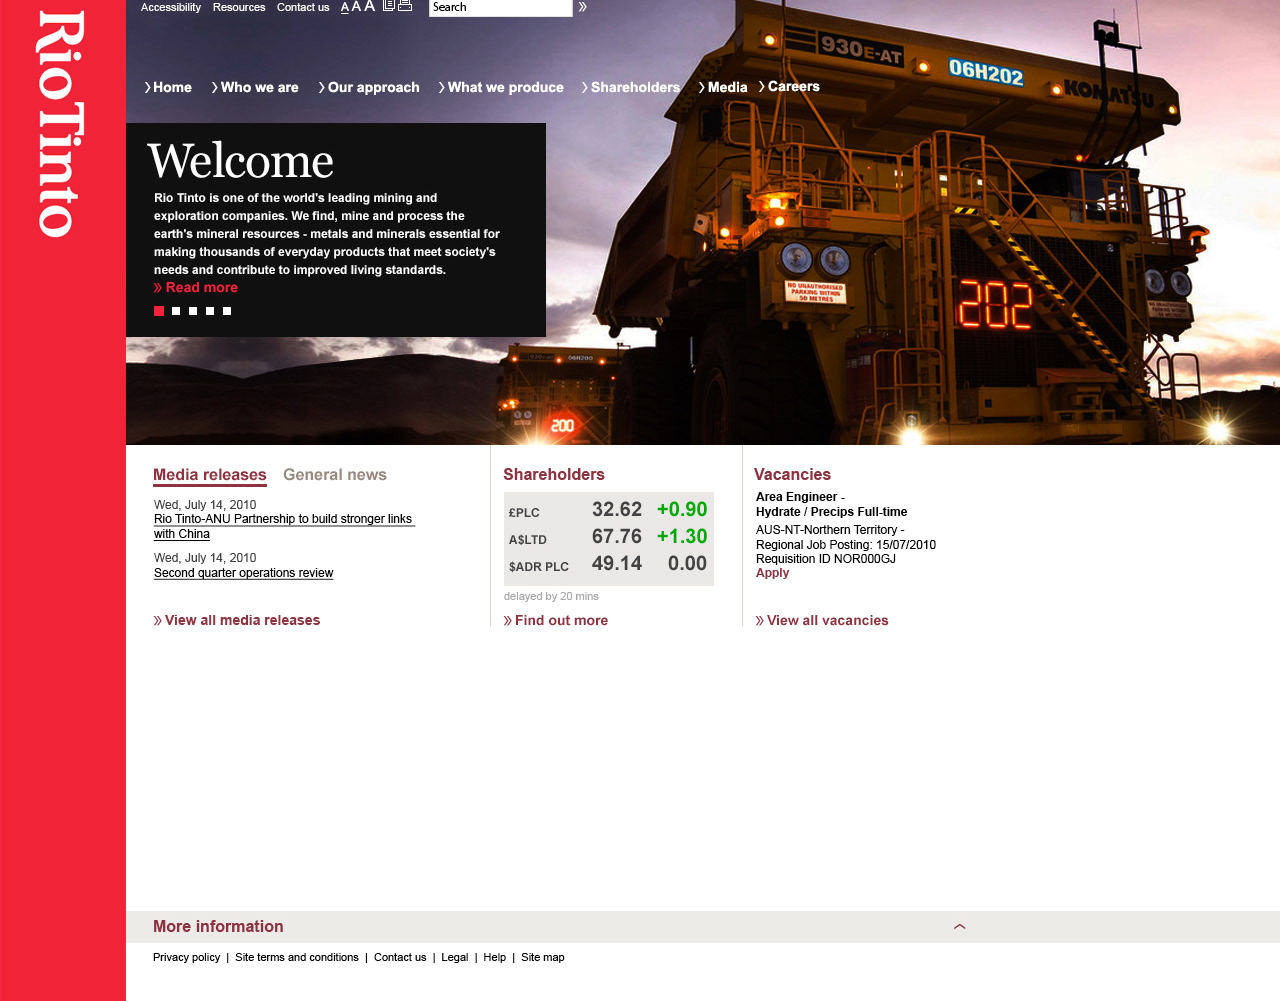Open the Shareholders menu item
This screenshot has width=1280, height=1001.
[631, 87]
